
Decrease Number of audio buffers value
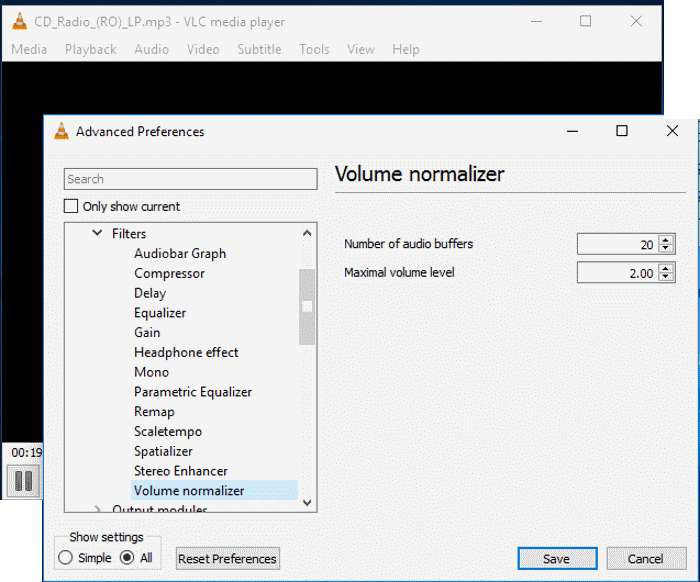point(666,248)
